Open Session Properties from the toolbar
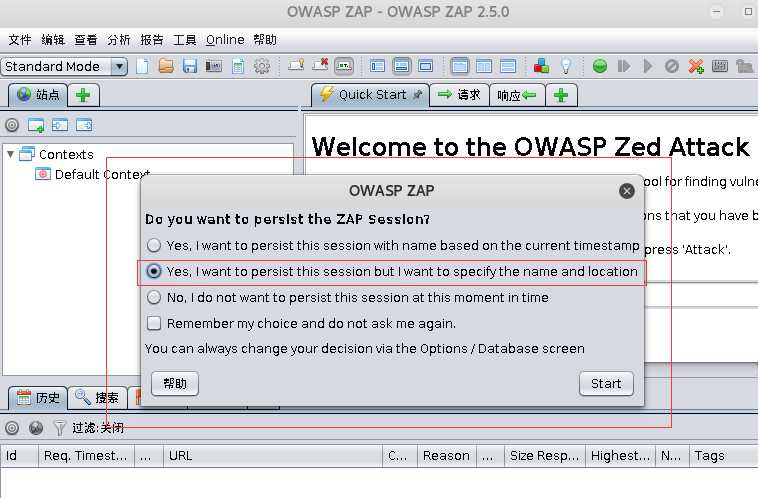This screenshot has width=758, height=498. [238, 66]
